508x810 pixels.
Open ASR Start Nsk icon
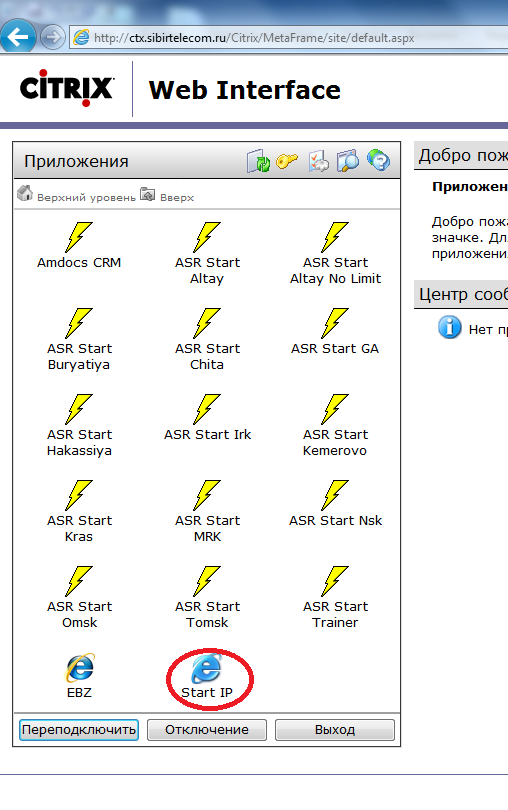click(x=335, y=496)
